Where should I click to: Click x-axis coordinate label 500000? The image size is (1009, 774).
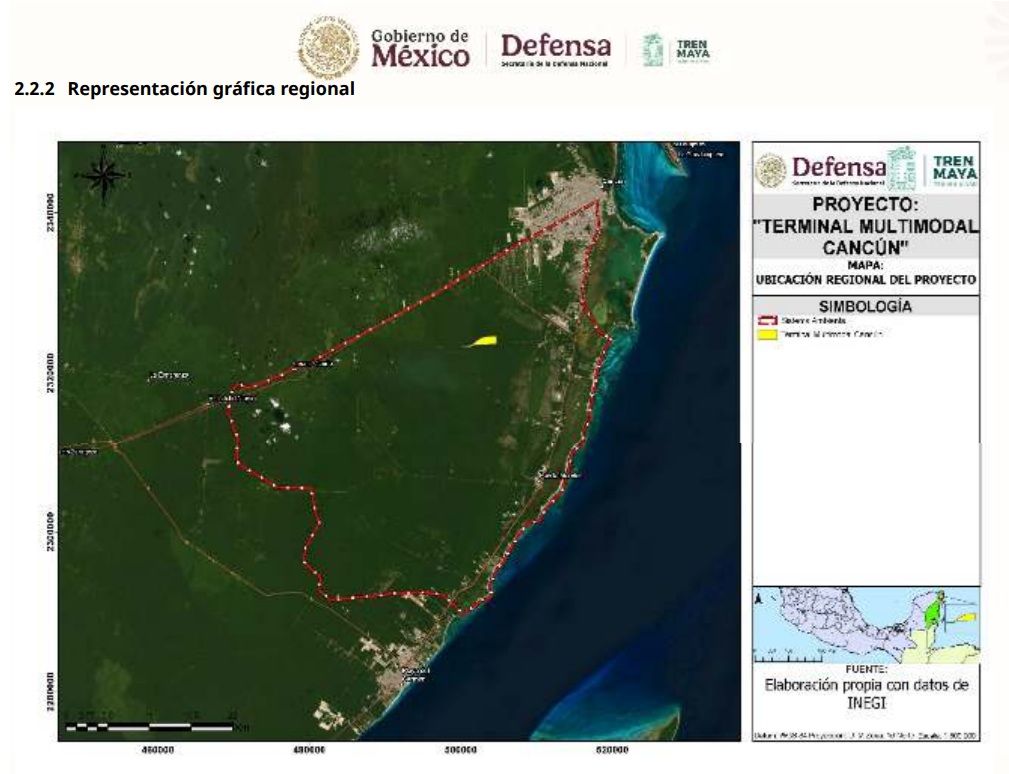point(461,750)
